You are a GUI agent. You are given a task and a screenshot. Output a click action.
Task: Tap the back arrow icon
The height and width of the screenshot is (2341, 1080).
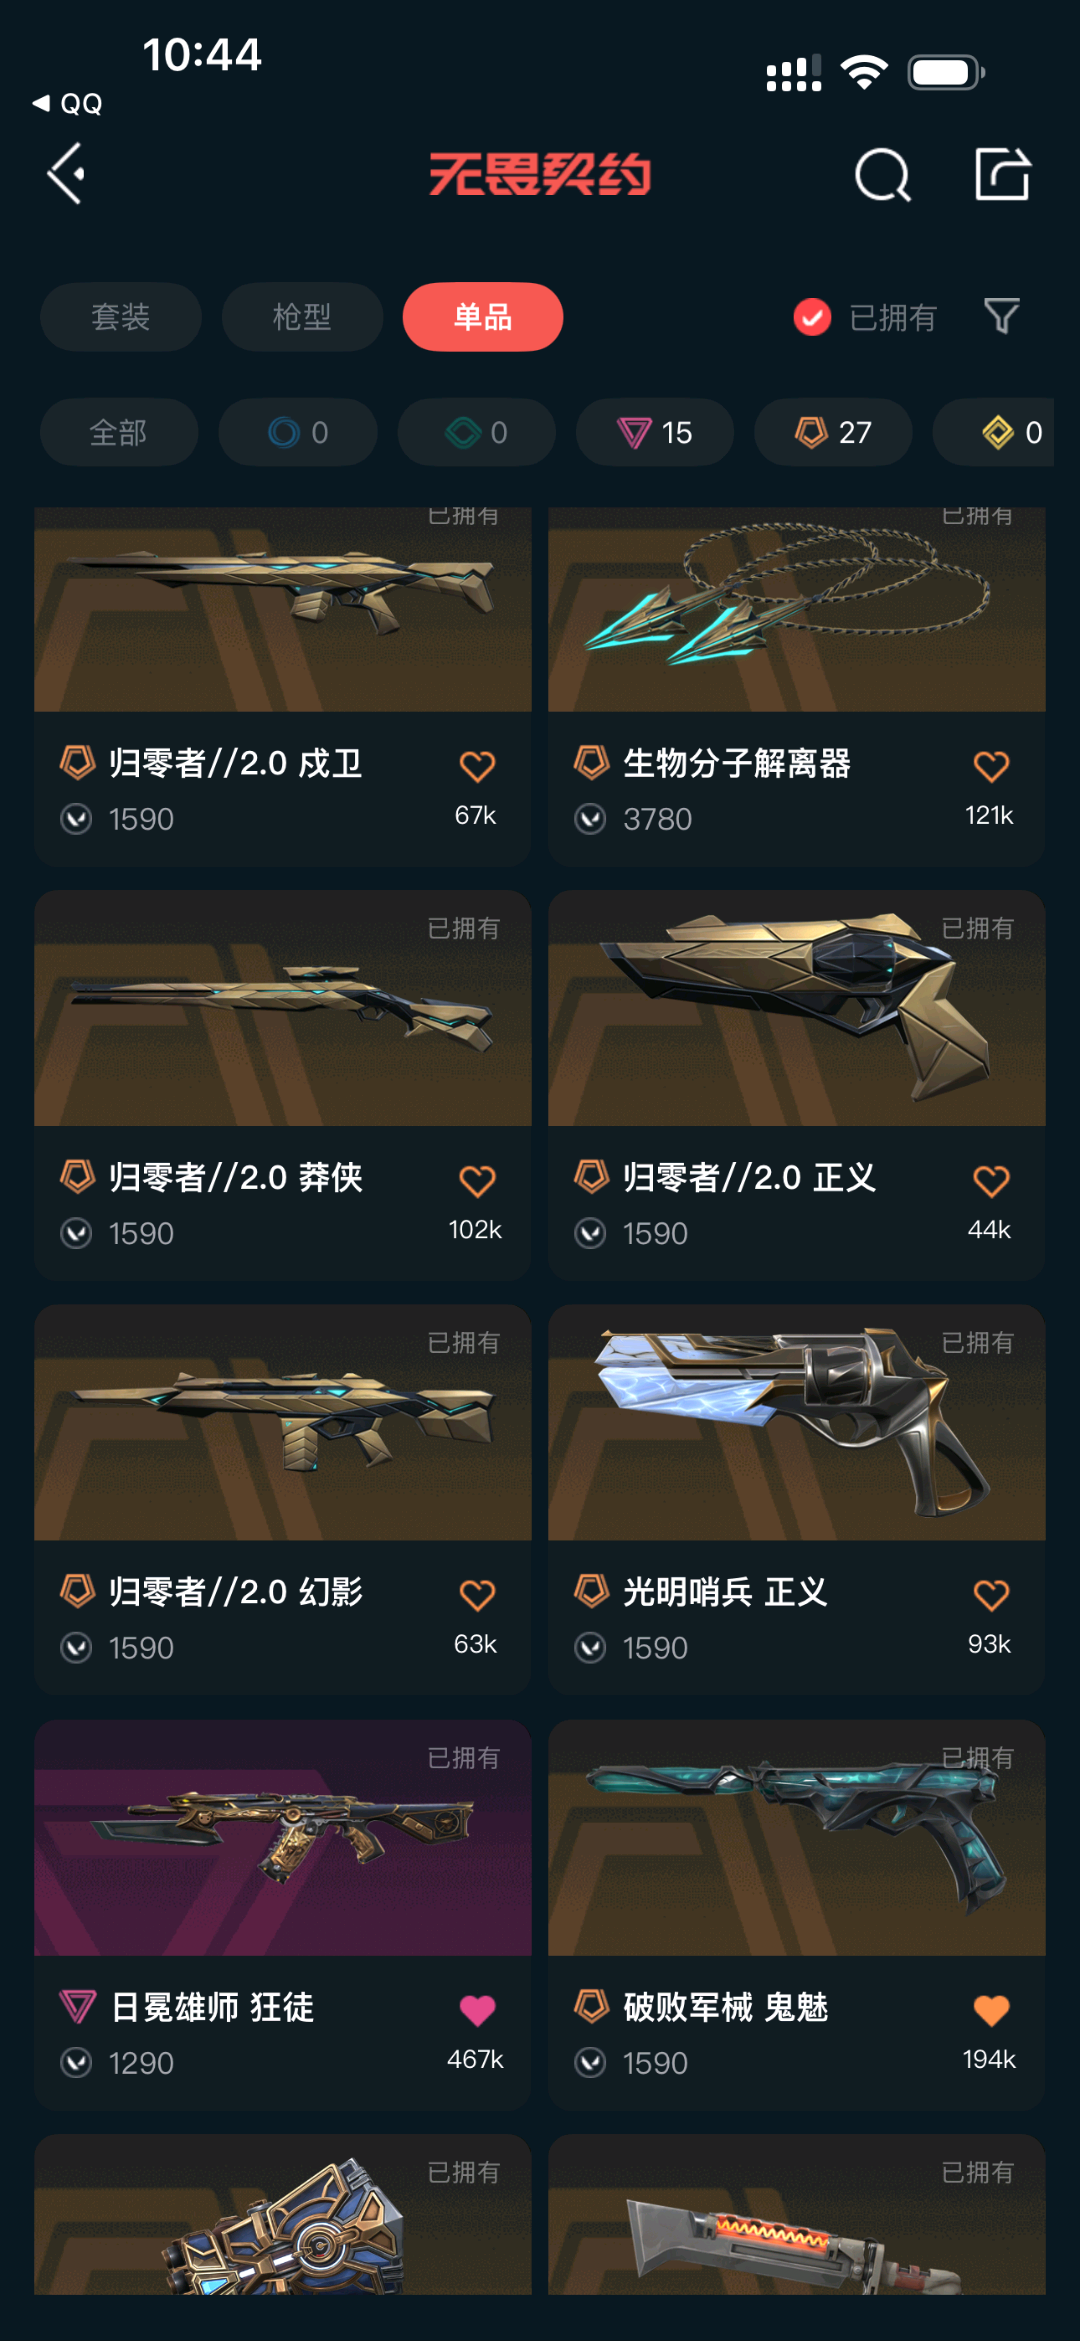[x=66, y=174]
